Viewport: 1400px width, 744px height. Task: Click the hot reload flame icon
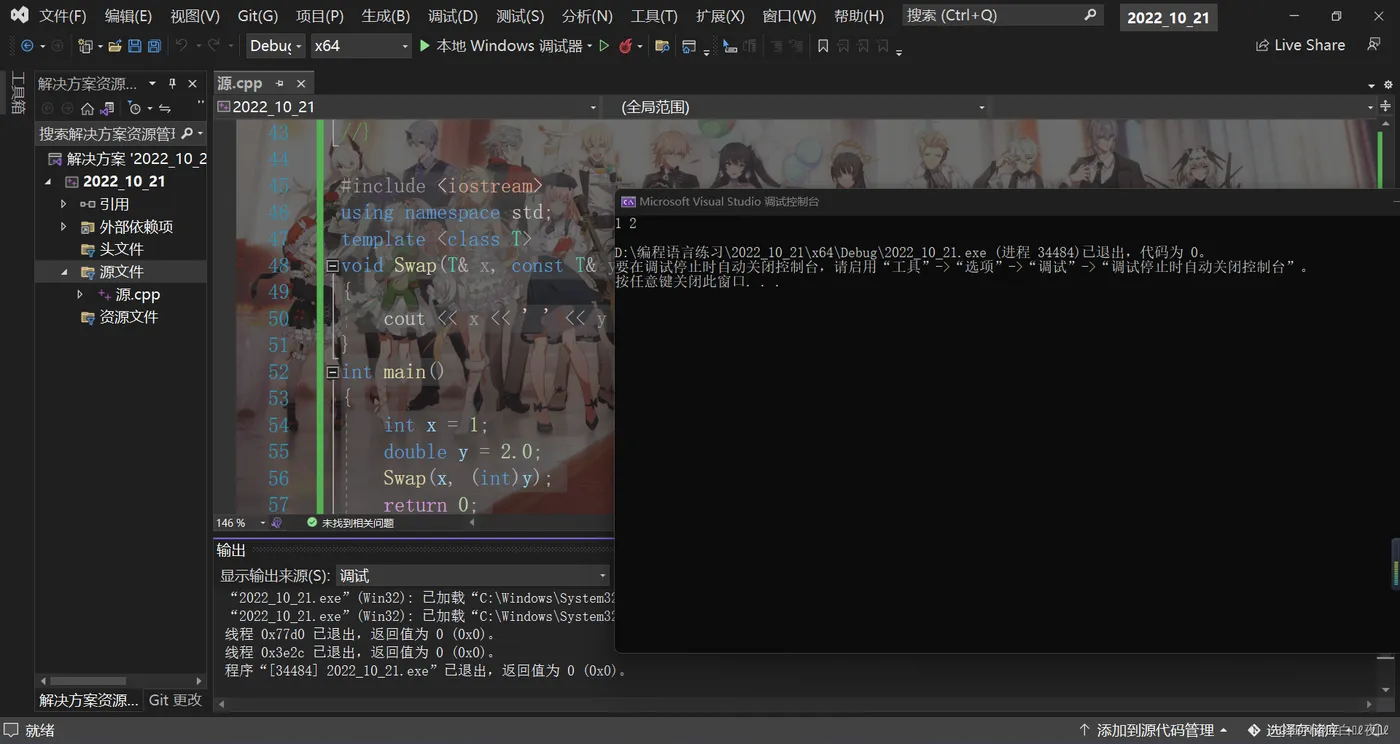point(625,46)
